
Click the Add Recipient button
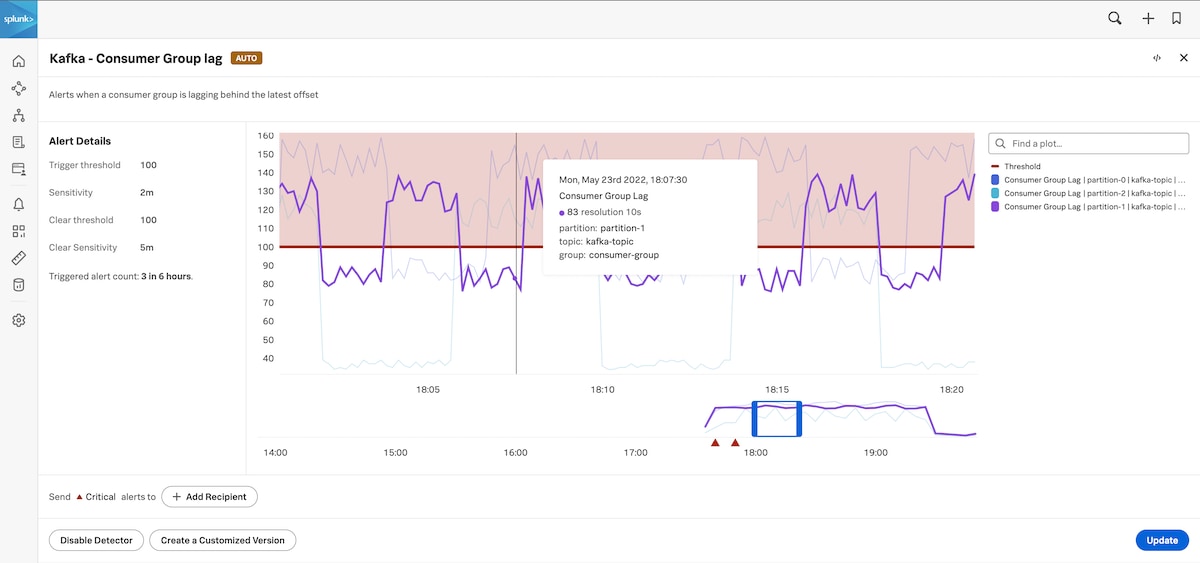[210, 496]
